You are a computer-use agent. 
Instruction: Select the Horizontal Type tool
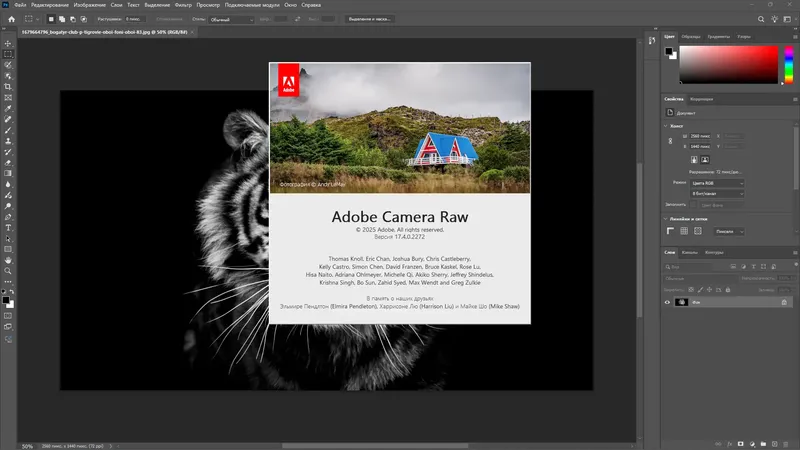tap(8, 227)
